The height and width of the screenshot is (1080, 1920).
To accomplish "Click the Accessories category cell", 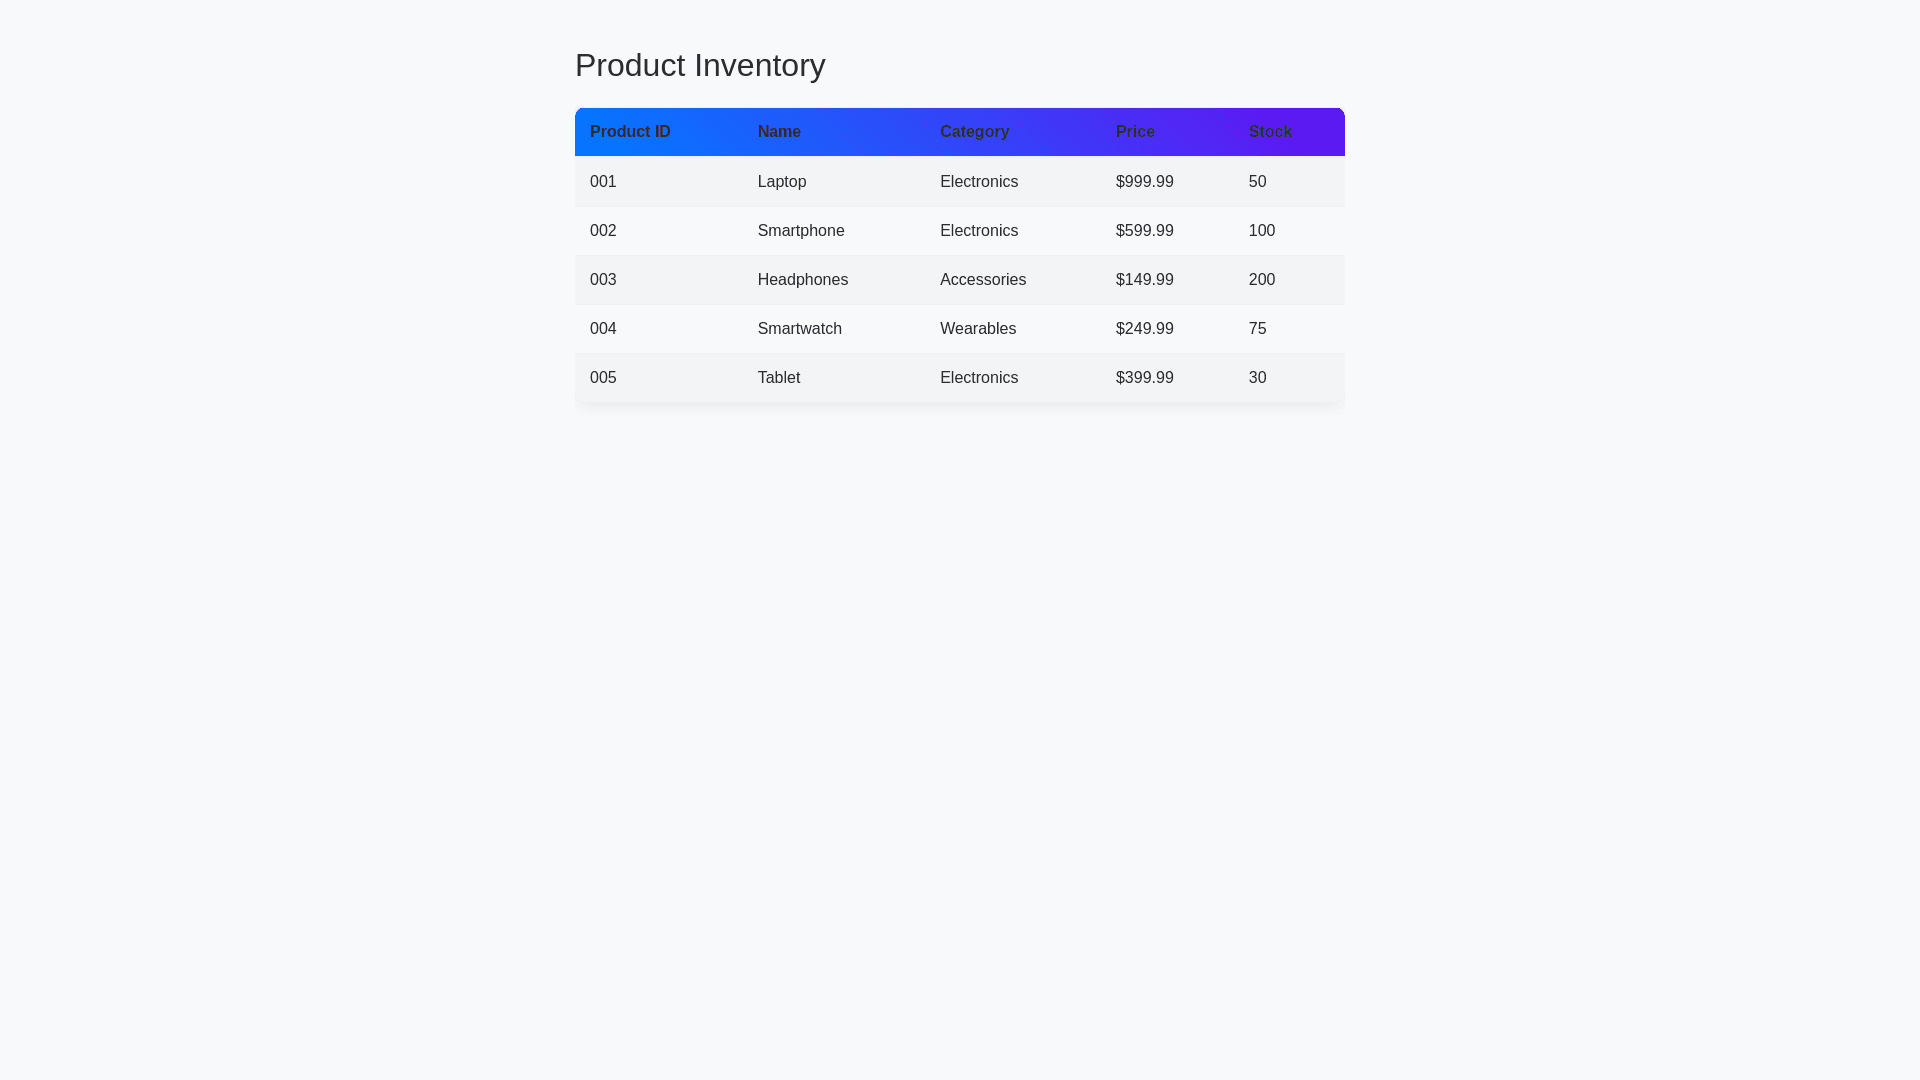I will tap(983, 280).
